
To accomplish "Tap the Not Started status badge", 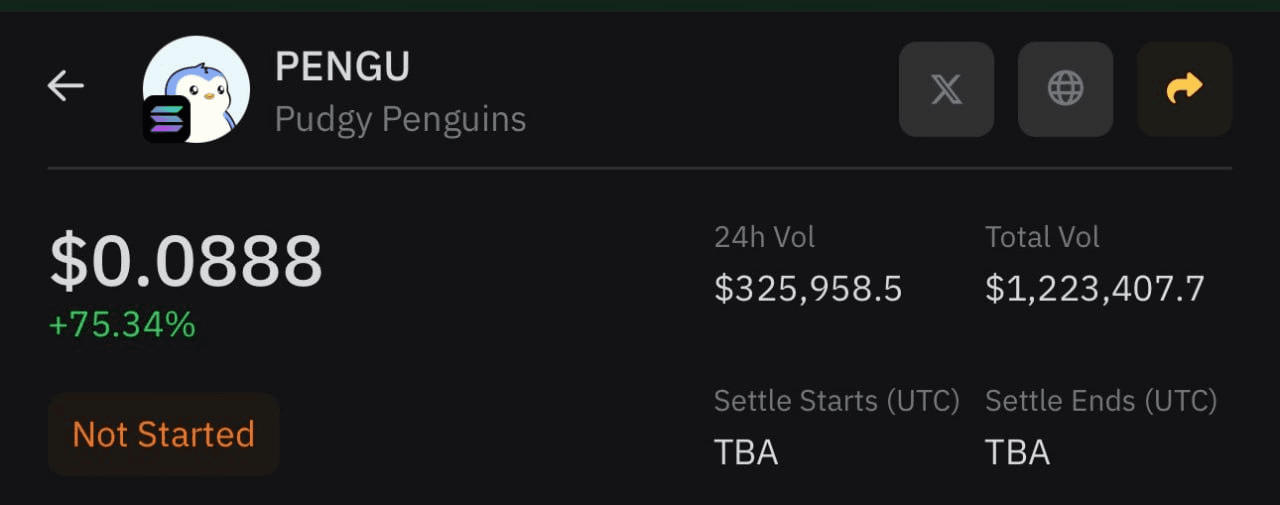I will (163, 434).
